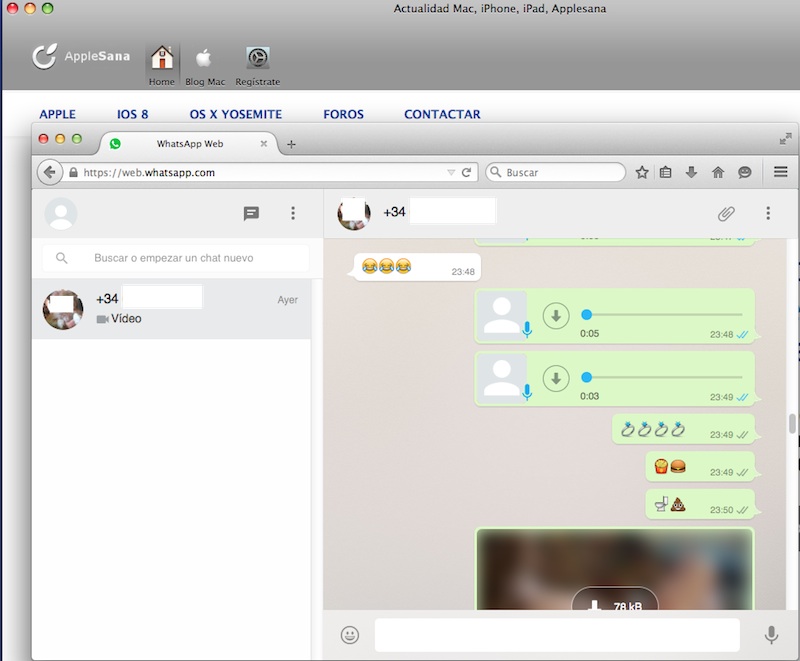Download the 0:05 voice message
Screen dimensions: 800x661
[556, 316]
